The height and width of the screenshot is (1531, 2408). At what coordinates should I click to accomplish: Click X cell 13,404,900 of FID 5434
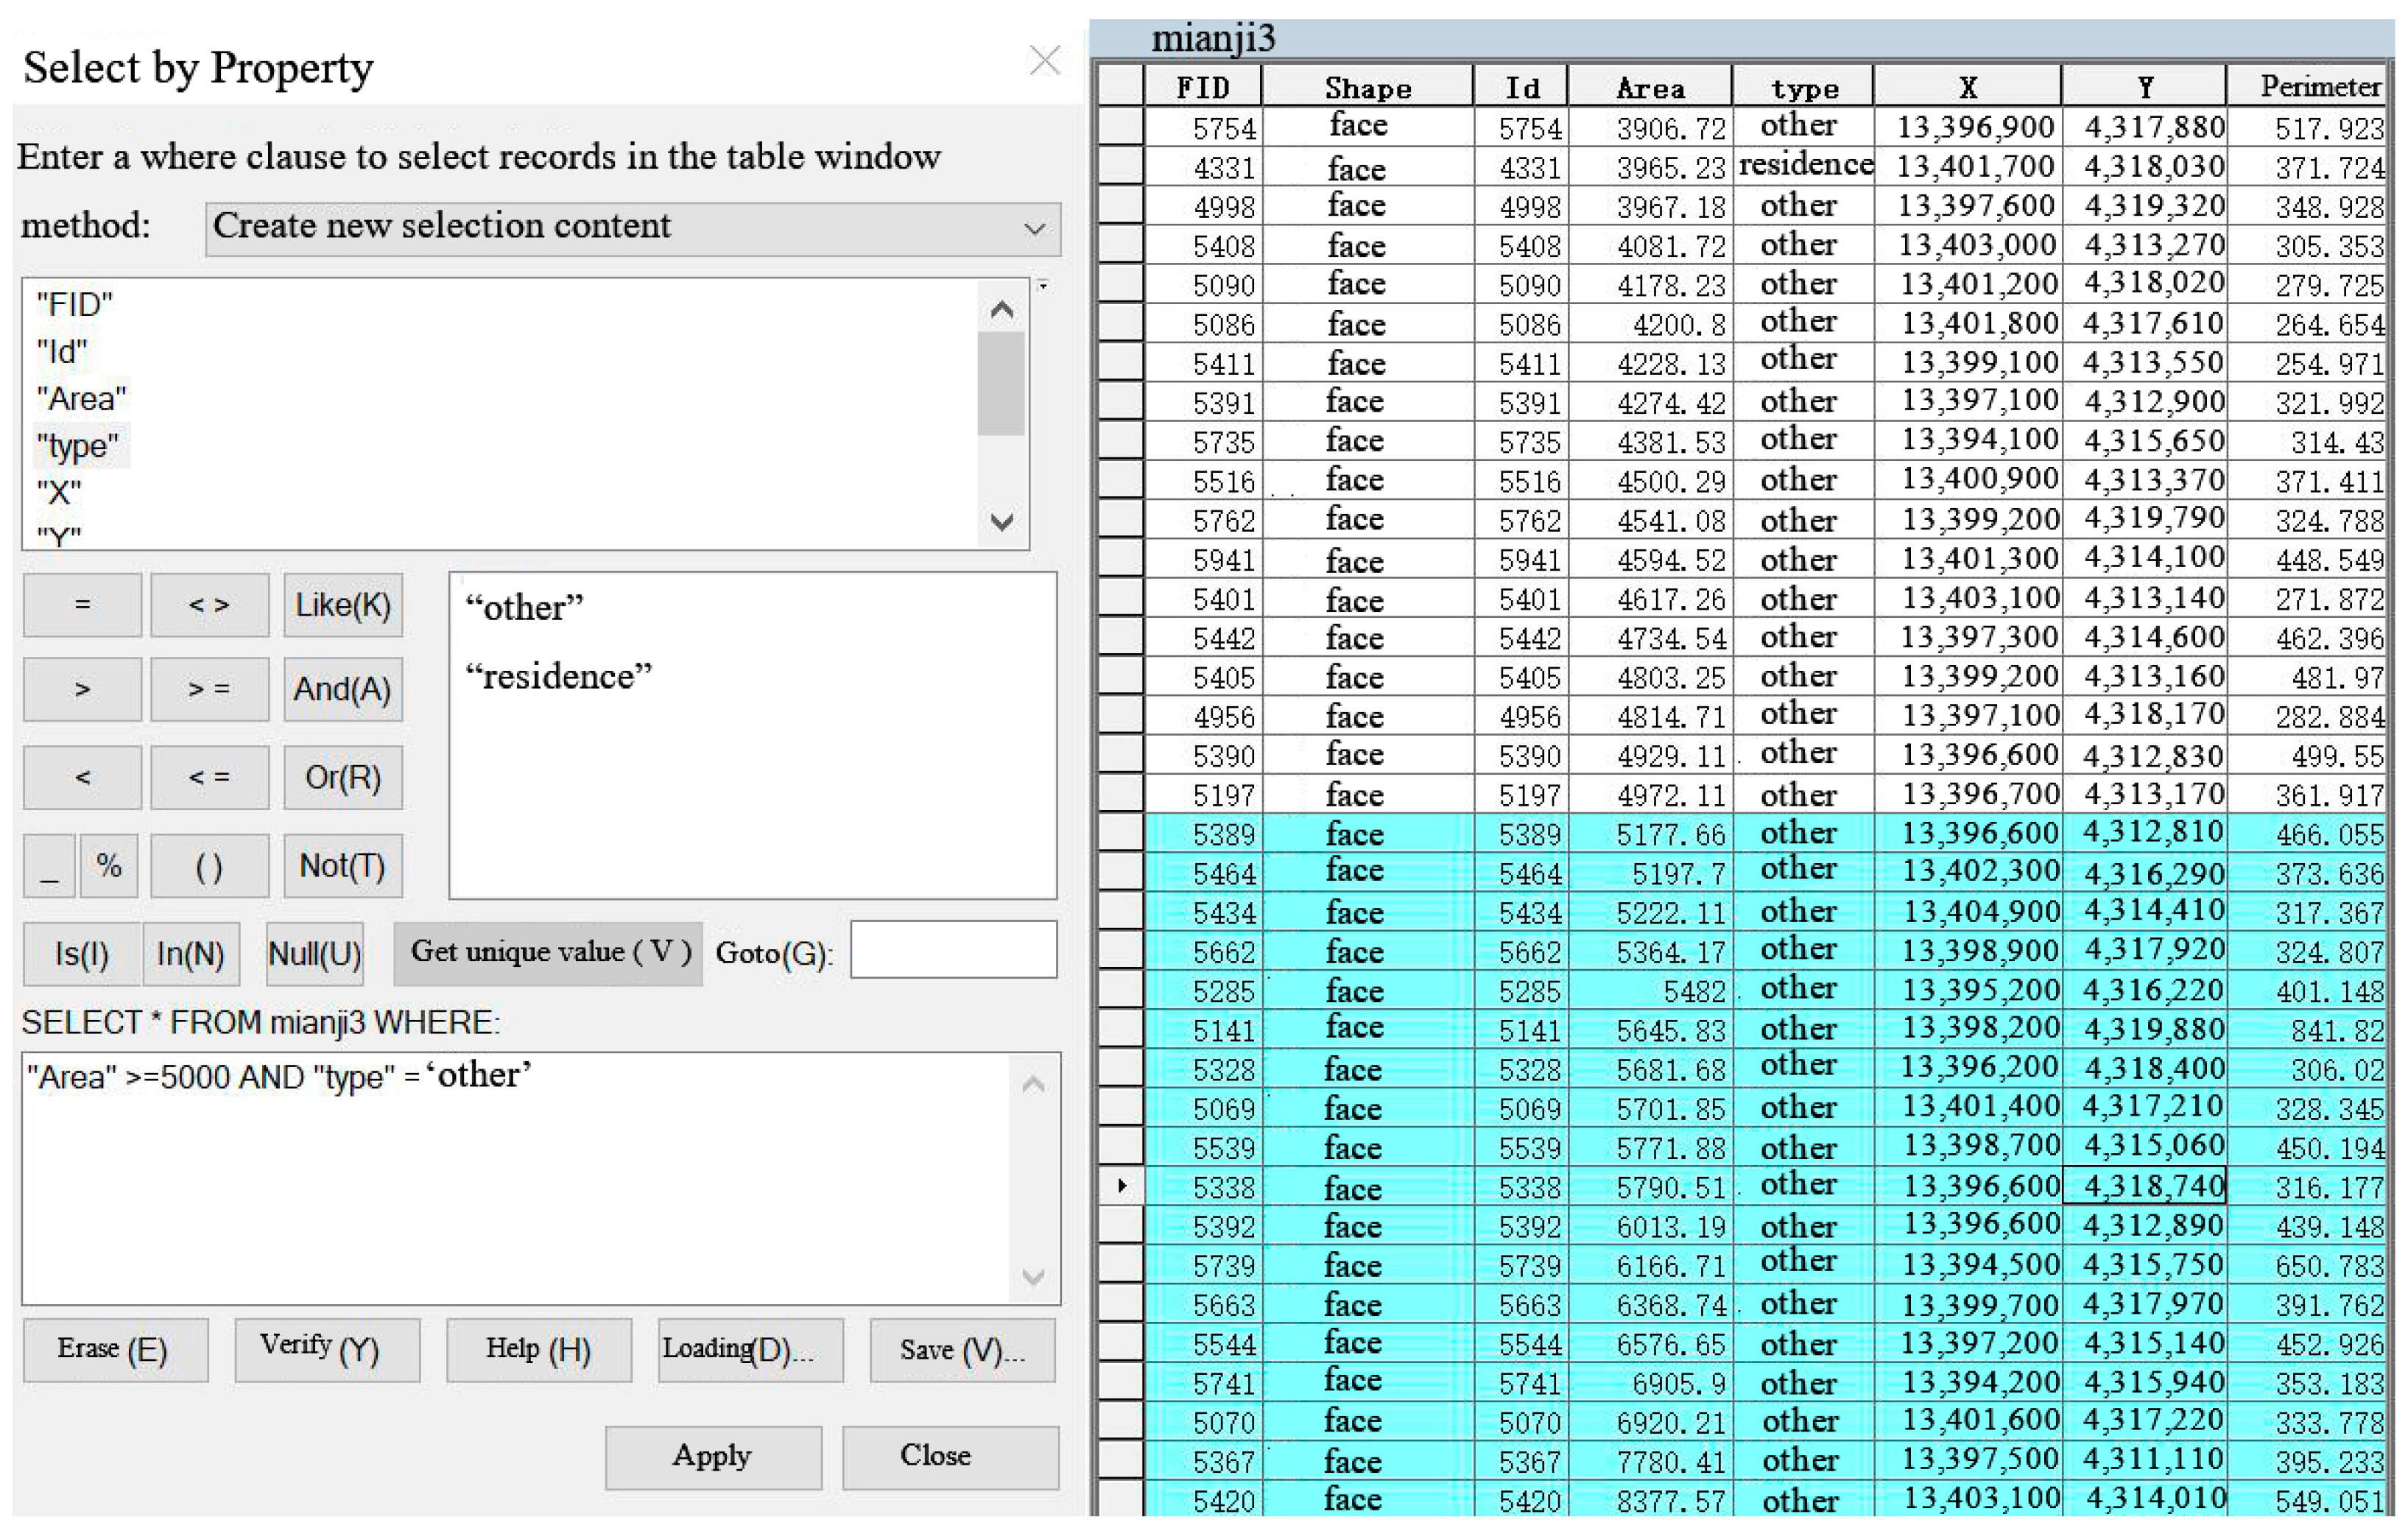[x=1967, y=912]
